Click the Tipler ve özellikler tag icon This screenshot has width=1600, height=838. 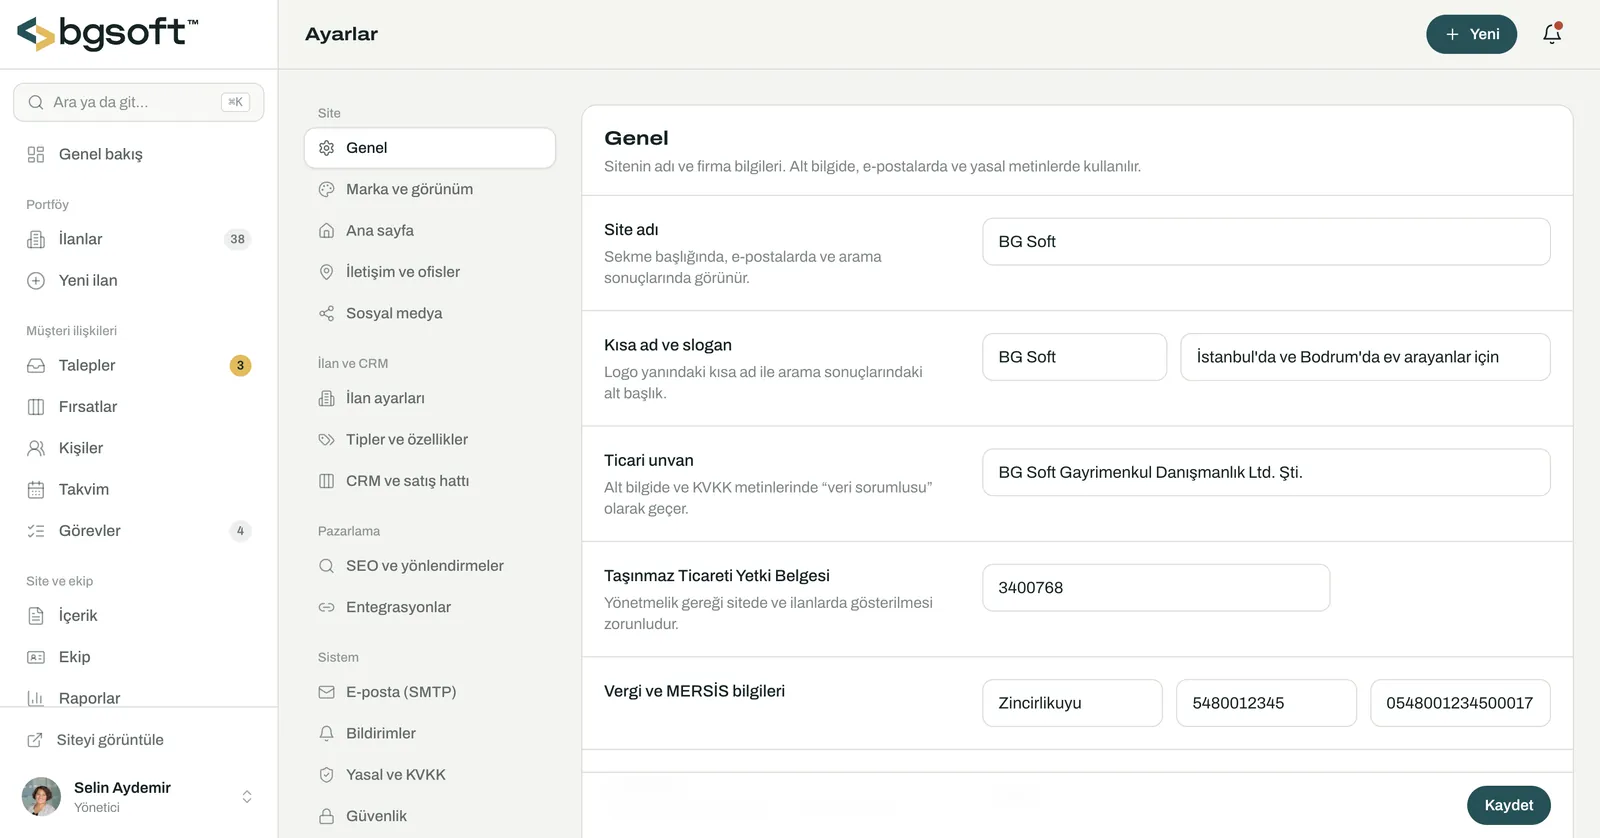(x=326, y=440)
